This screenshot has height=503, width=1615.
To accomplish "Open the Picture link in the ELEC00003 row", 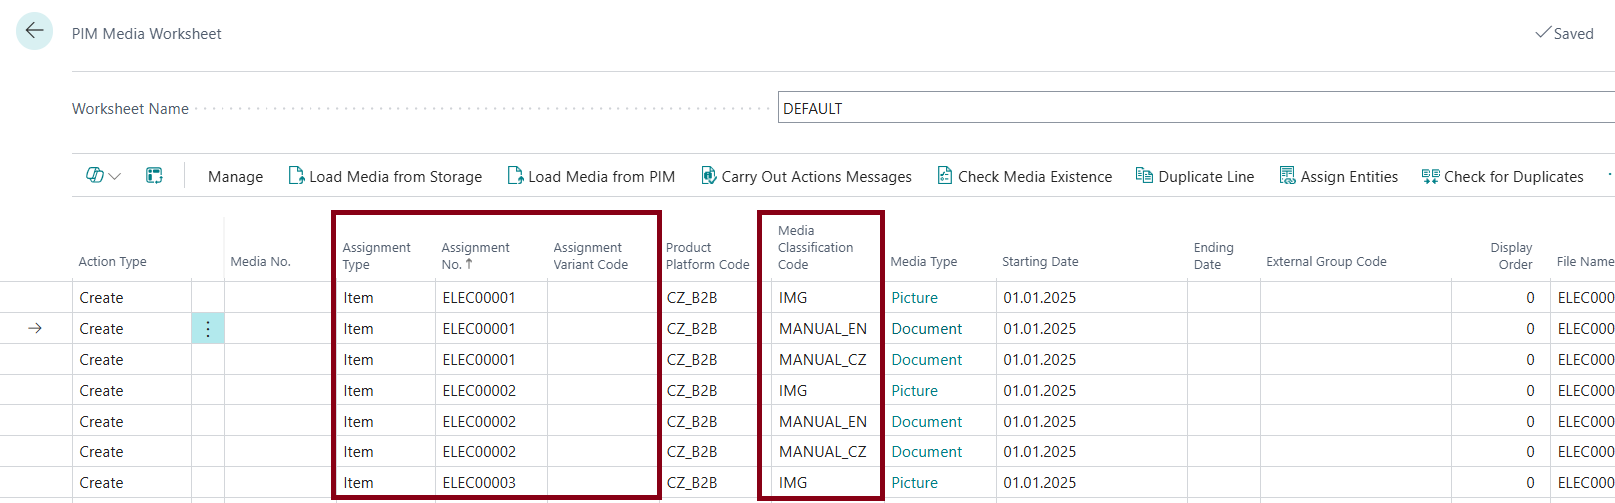I will pos(914,483).
